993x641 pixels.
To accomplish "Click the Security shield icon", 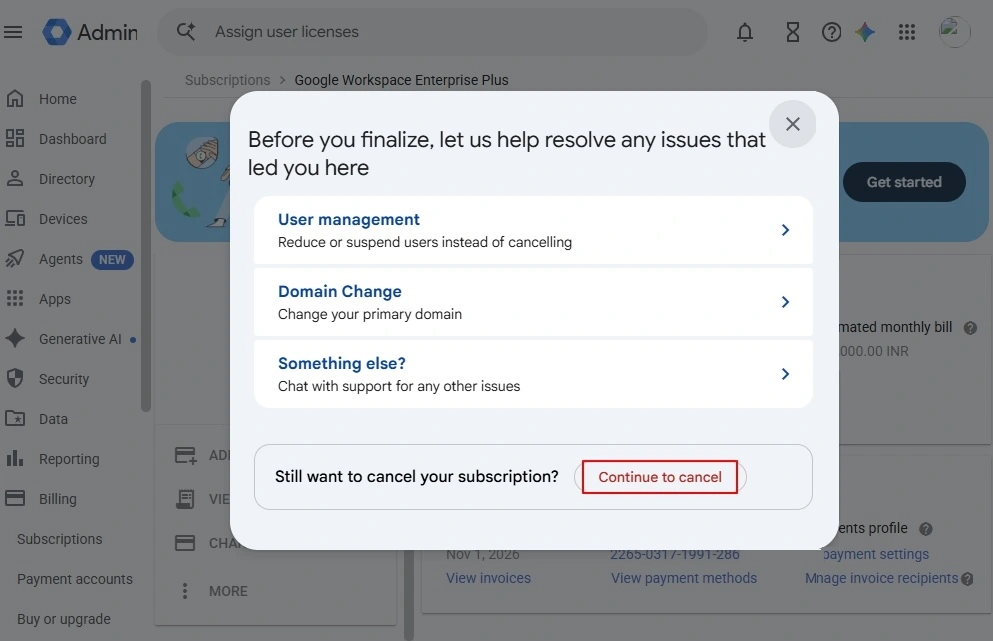I will 15,378.
